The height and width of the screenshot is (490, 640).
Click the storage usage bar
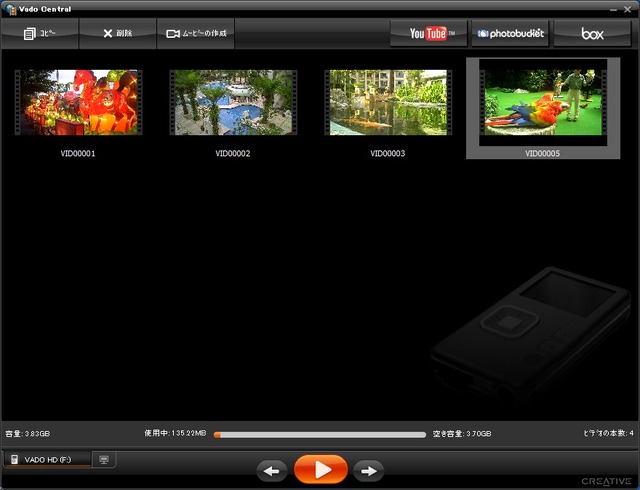[320, 434]
